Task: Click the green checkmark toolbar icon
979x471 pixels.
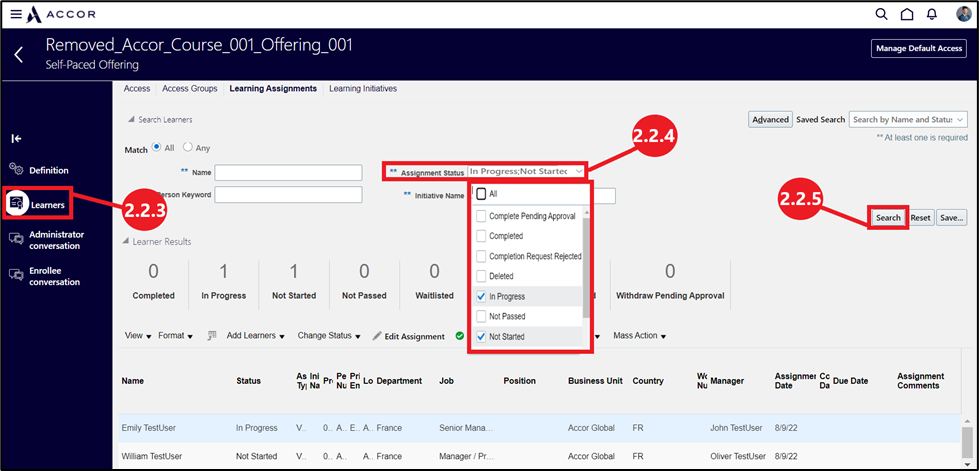Action: click(460, 335)
